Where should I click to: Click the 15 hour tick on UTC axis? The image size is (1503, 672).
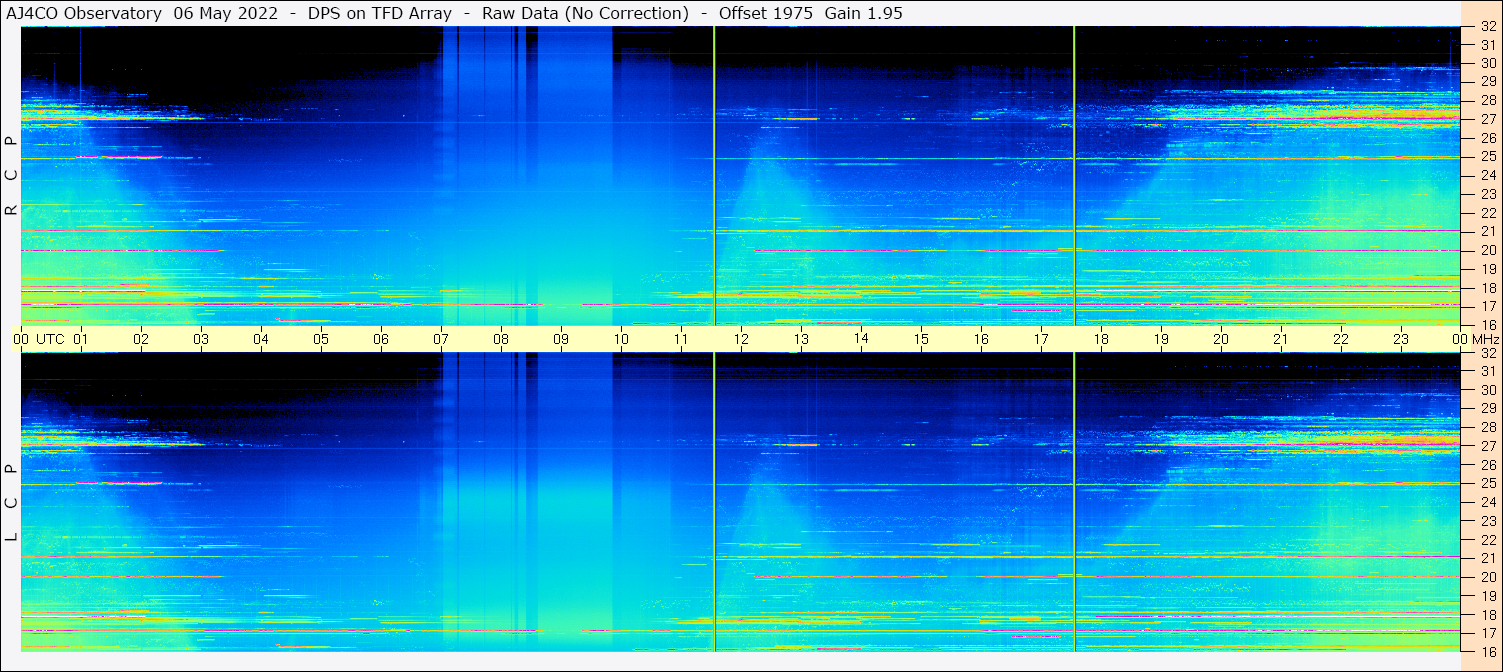coord(921,339)
